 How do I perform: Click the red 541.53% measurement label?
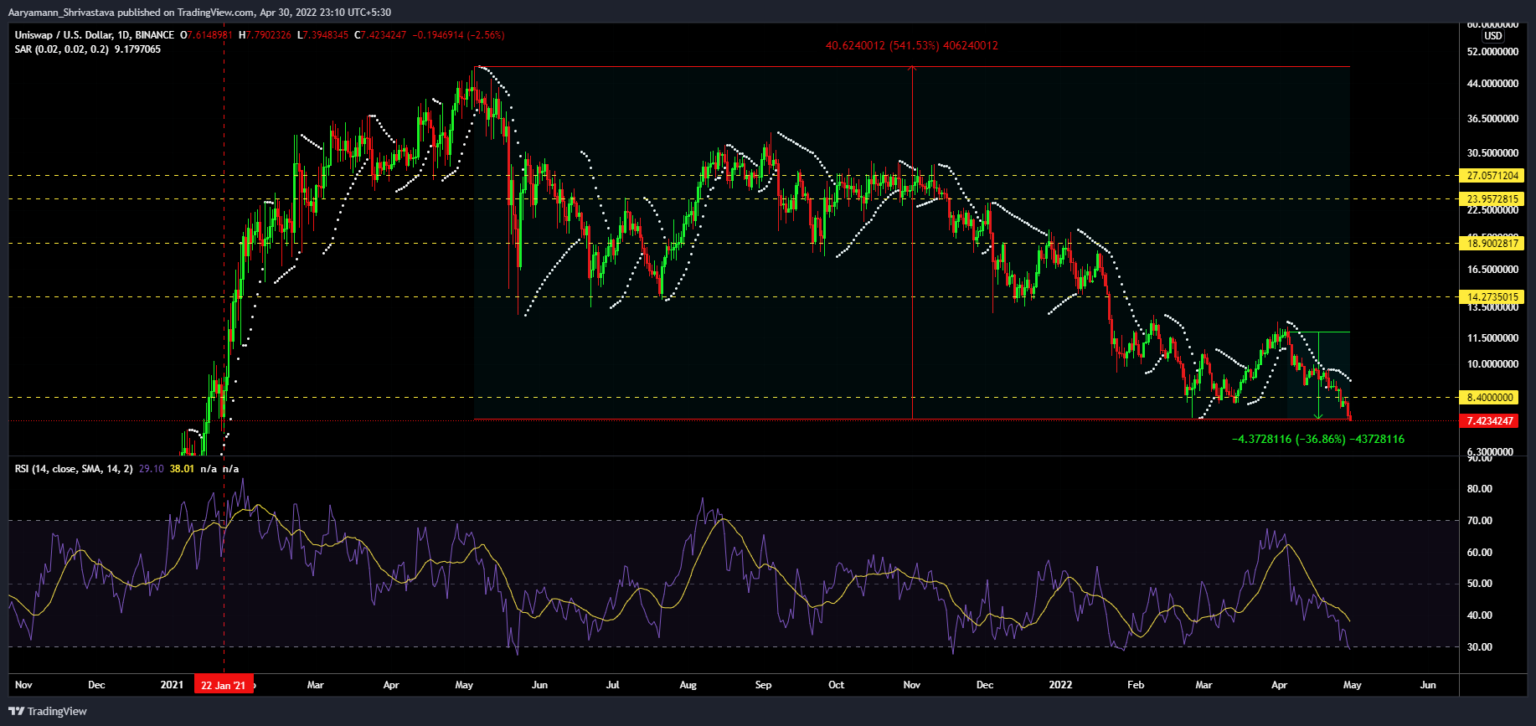tap(912, 46)
